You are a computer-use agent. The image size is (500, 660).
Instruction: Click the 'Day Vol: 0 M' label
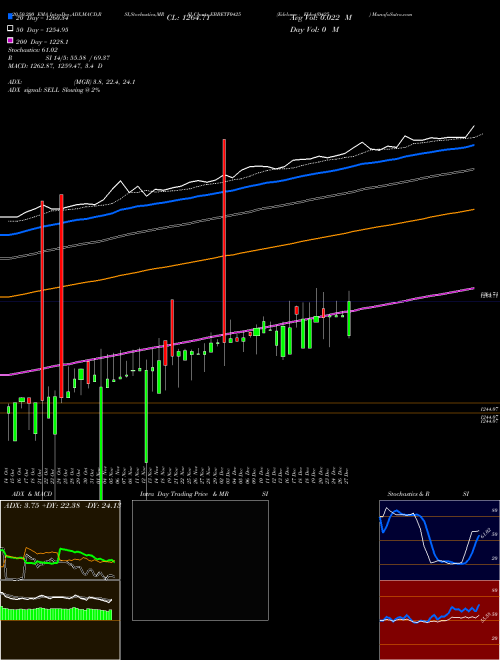coord(314,29)
